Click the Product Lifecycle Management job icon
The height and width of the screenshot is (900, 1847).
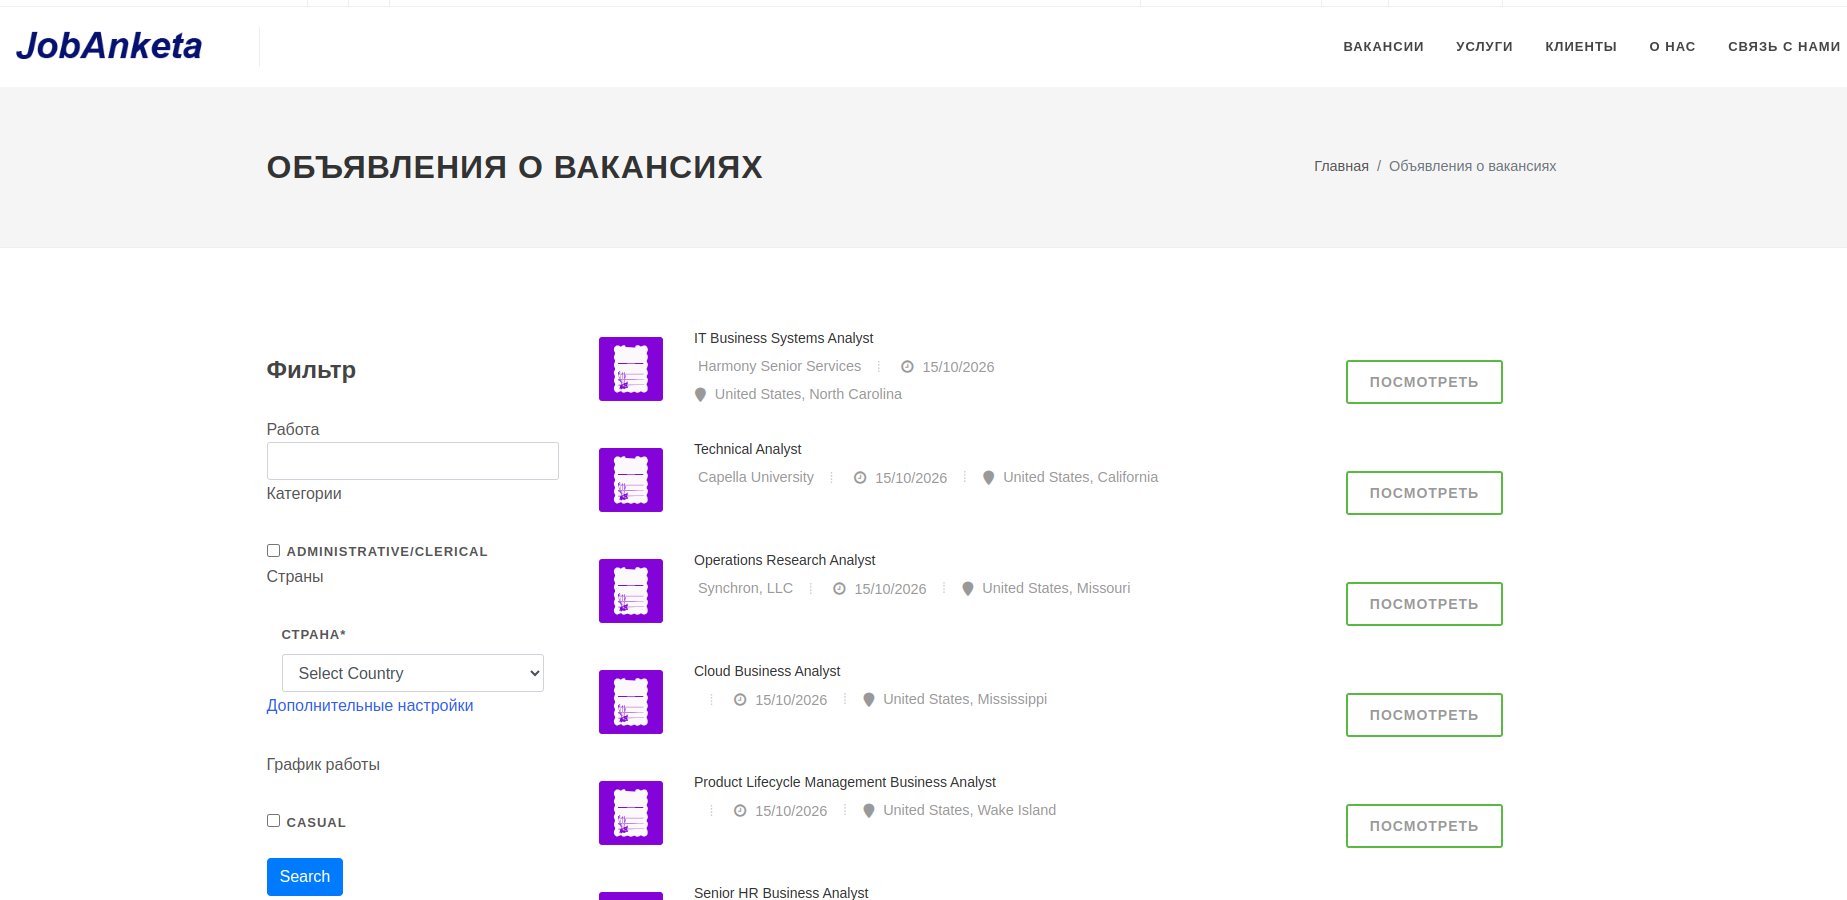(630, 813)
